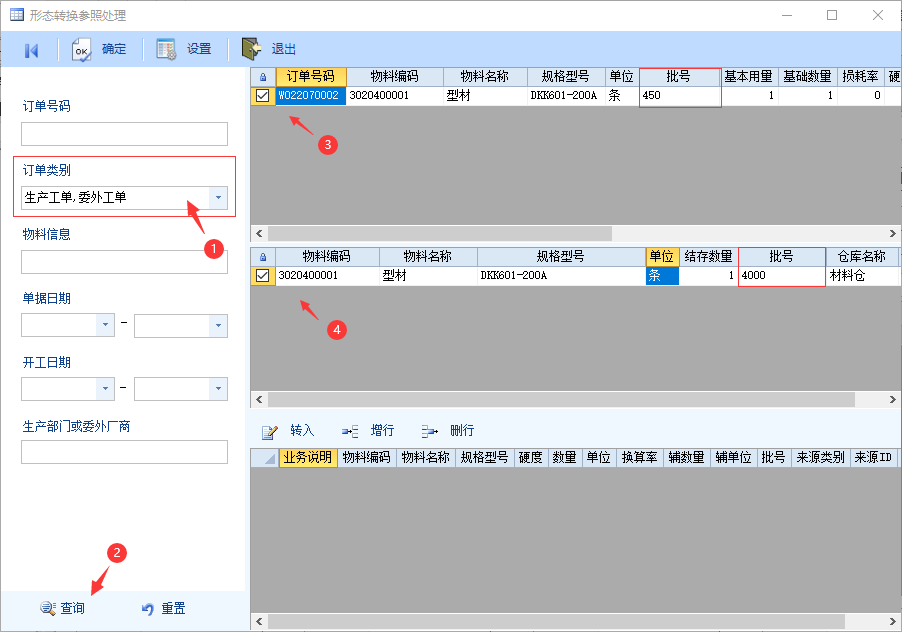Click 辅数量 column header

(x=686, y=458)
